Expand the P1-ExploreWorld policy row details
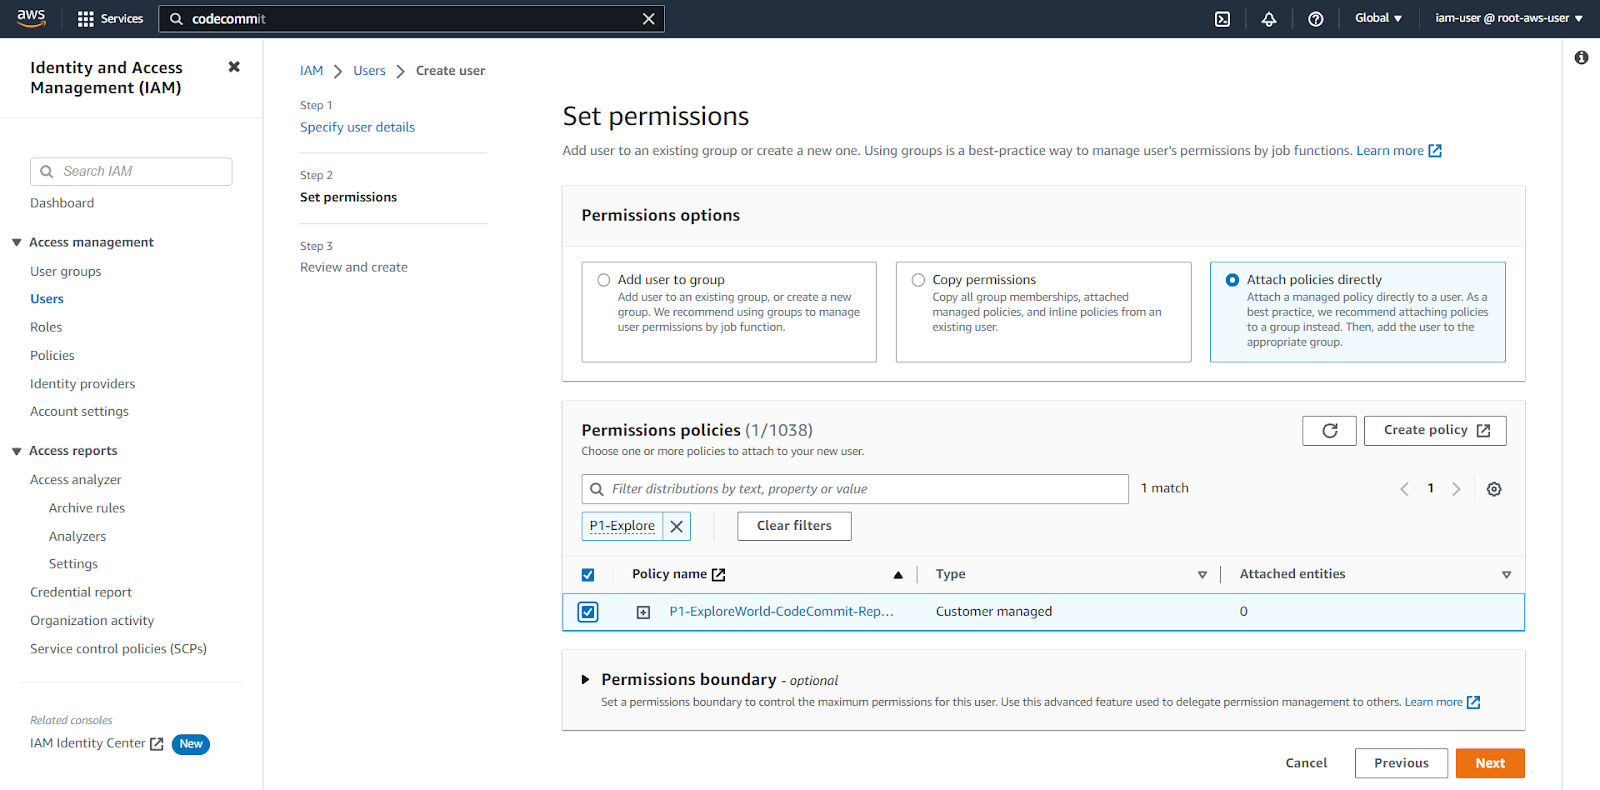Viewport: 1600px width, 790px height. pyautogui.click(x=643, y=612)
